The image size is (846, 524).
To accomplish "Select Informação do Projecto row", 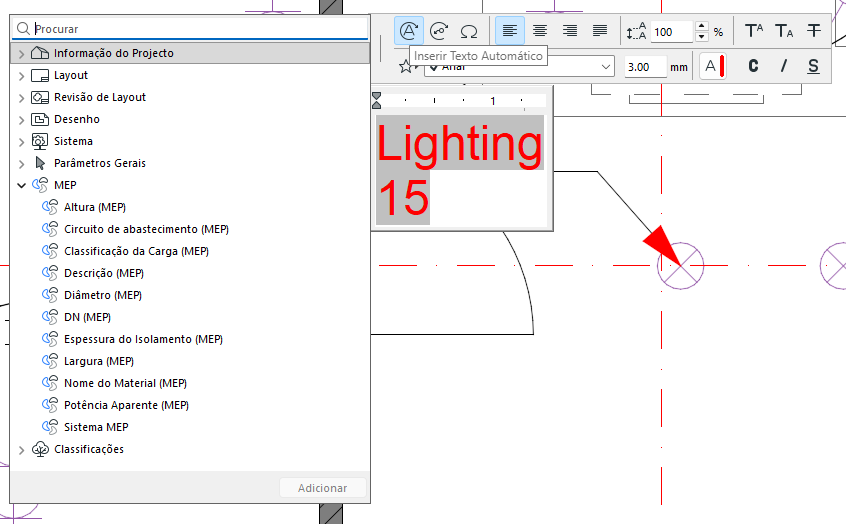I will (x=190, y=53).
